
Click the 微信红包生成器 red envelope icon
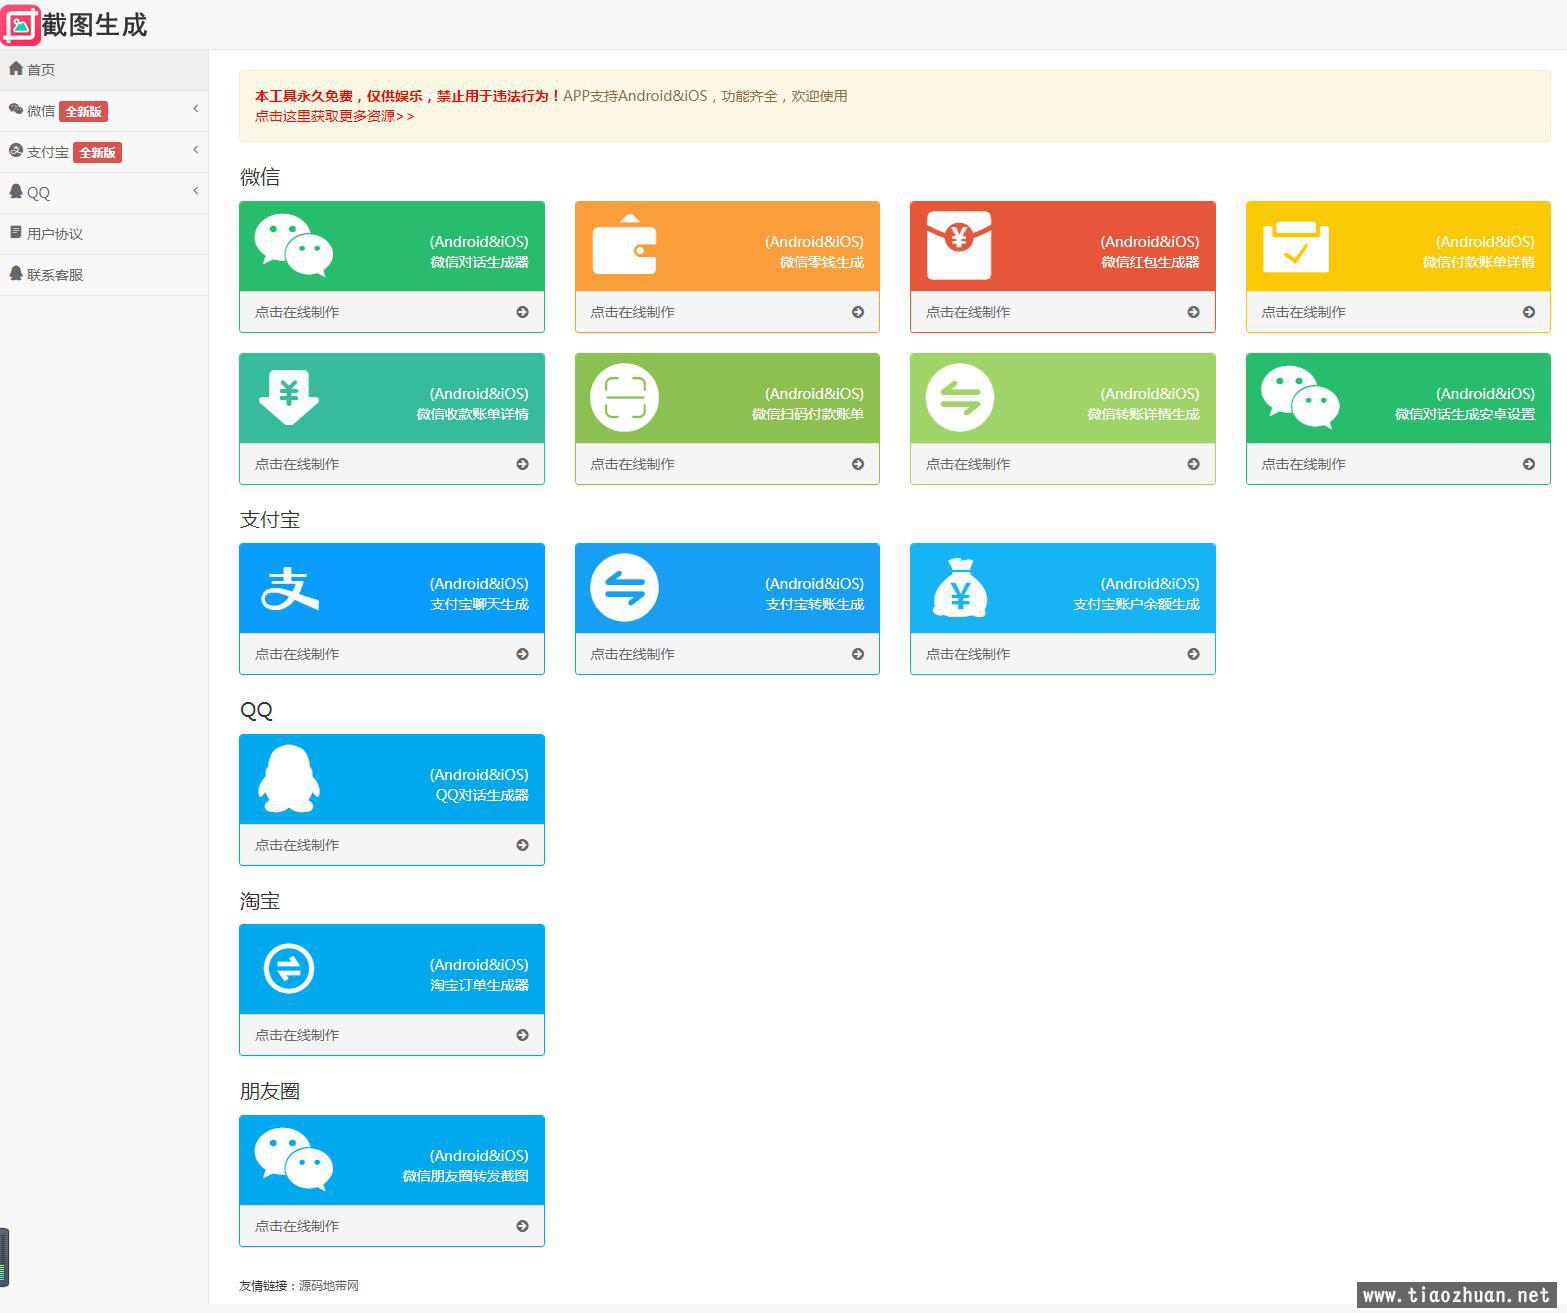click(959, 245)
